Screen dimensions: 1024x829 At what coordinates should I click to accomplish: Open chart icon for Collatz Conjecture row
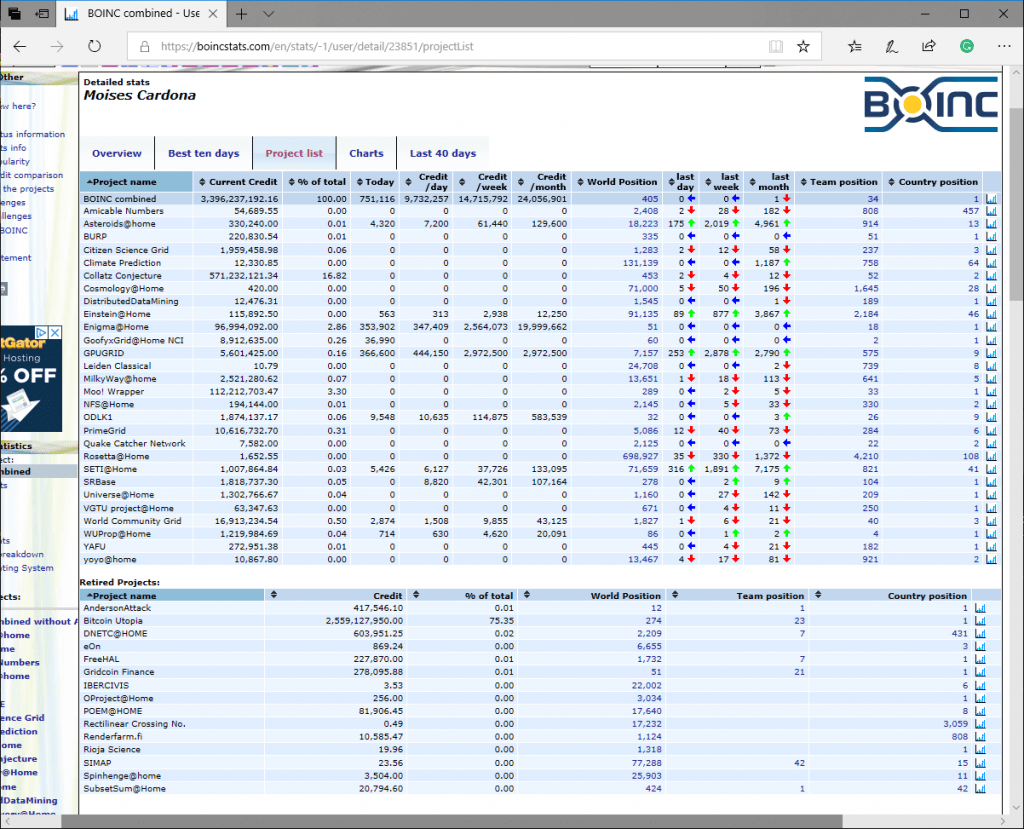point(991,276)
